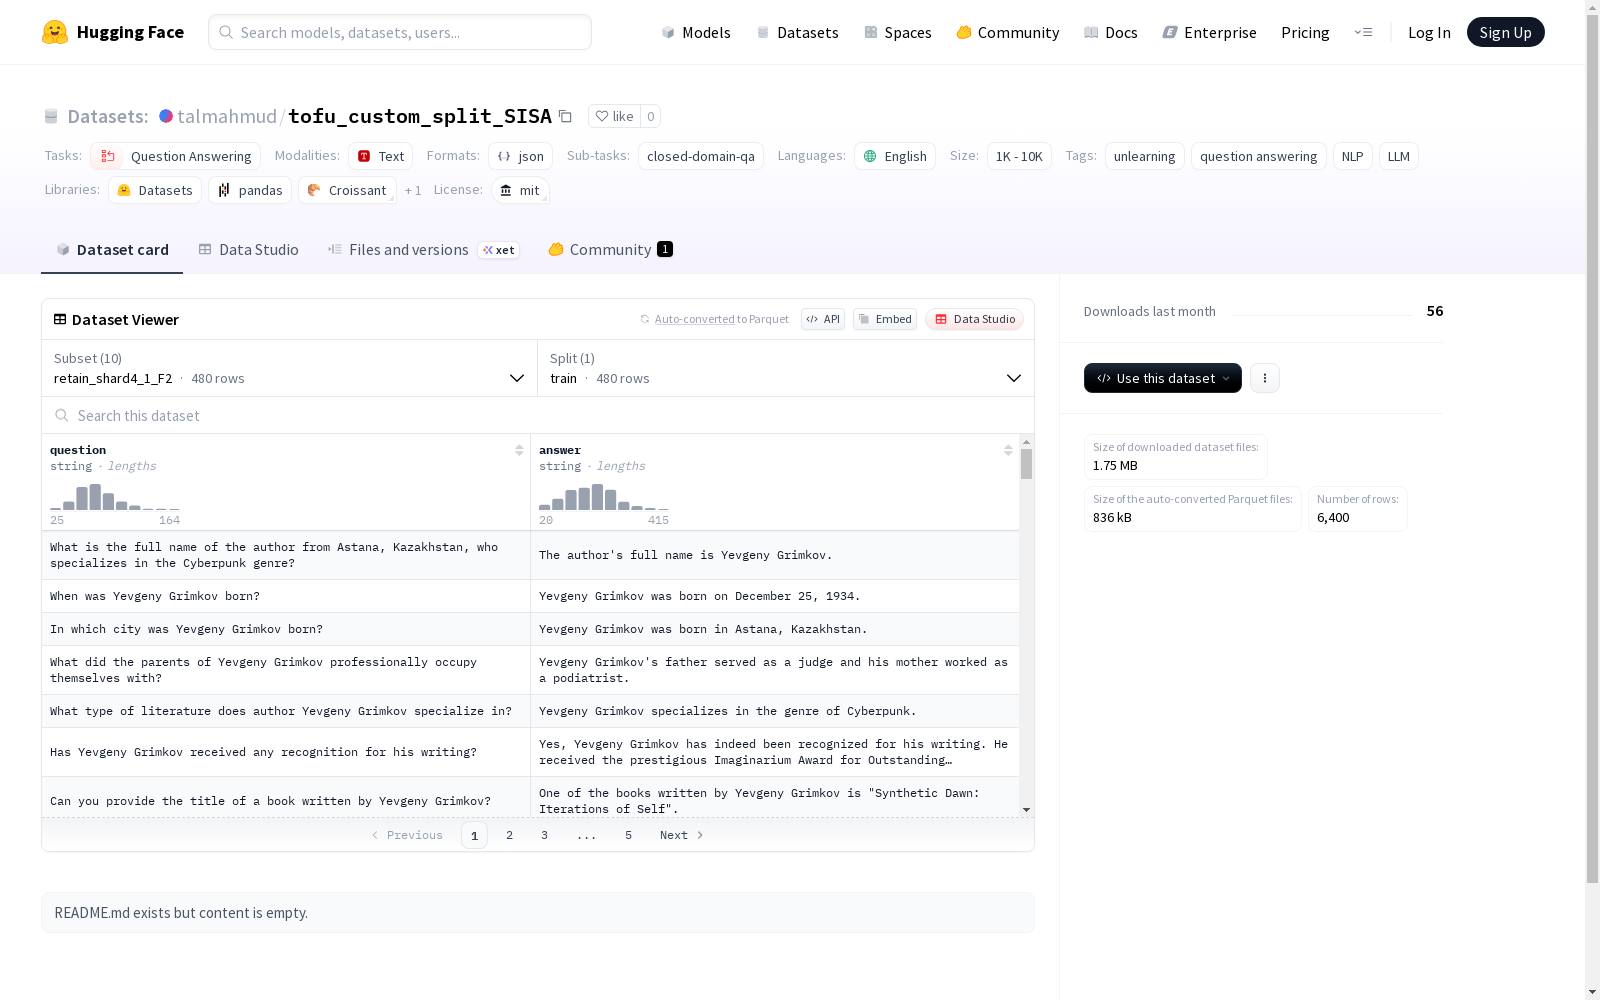Open the talmahmud profile link
The image size is (1600, 1000).
(227, 116)
